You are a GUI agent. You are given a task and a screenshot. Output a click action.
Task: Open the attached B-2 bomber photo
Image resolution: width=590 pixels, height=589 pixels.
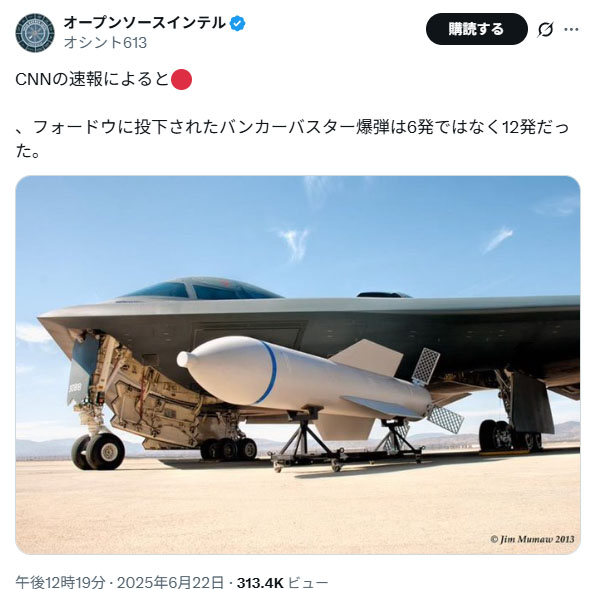298,365
